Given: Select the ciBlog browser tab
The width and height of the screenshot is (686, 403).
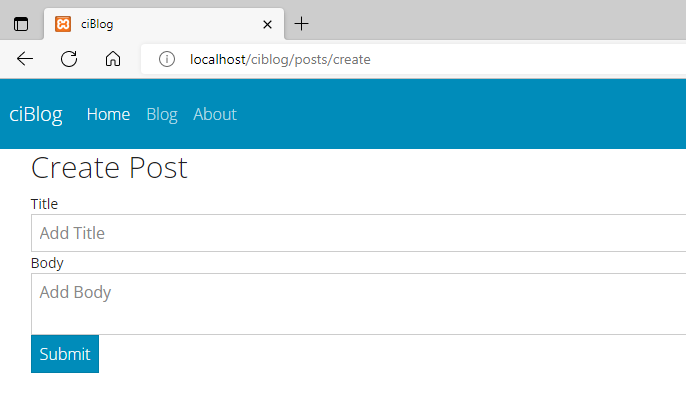Looking at the screenshot, I should click(x=164, y=24).
